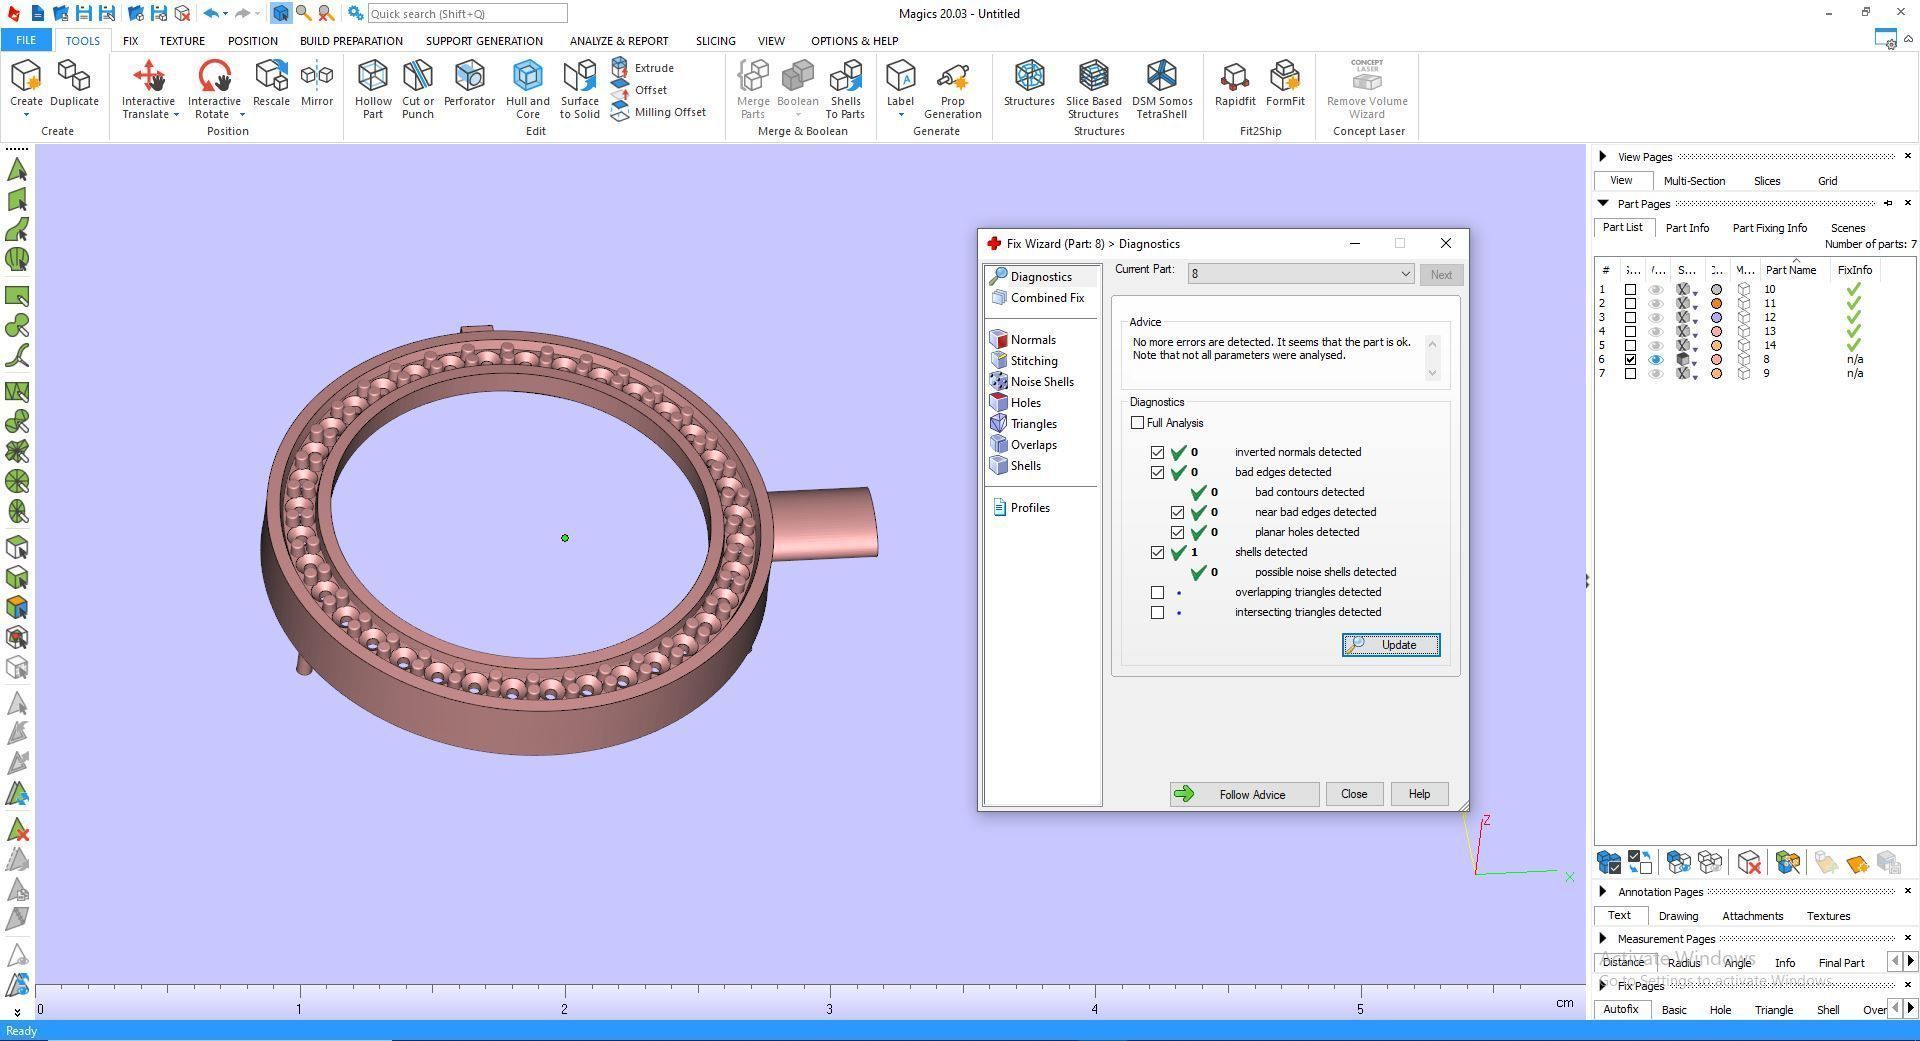Open Fix Wizard Help
The height and width of the screenshot is (1041, 1920).
(x=1419, y=794)
